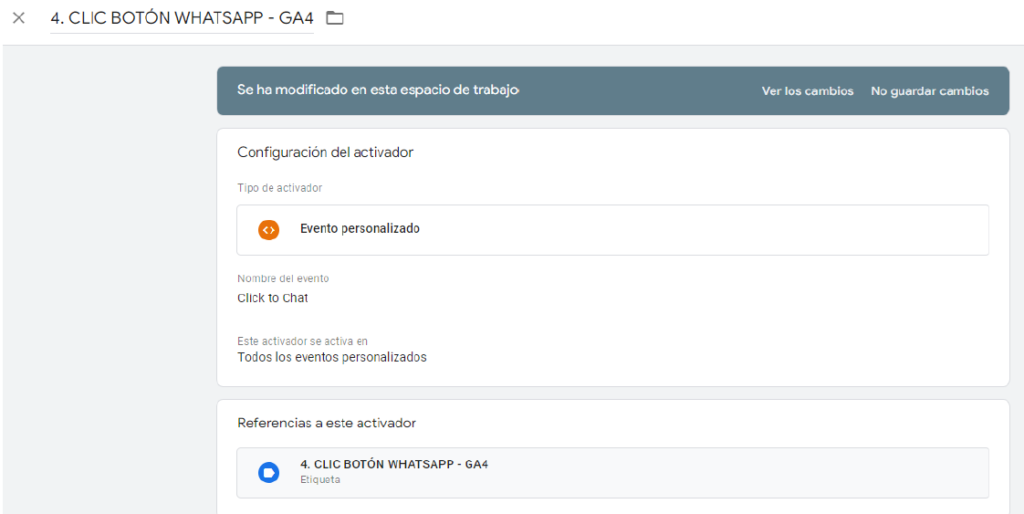Select the Referencias a este activador heading
This screenshot has width=1024, height=514.
coord(327,423)
